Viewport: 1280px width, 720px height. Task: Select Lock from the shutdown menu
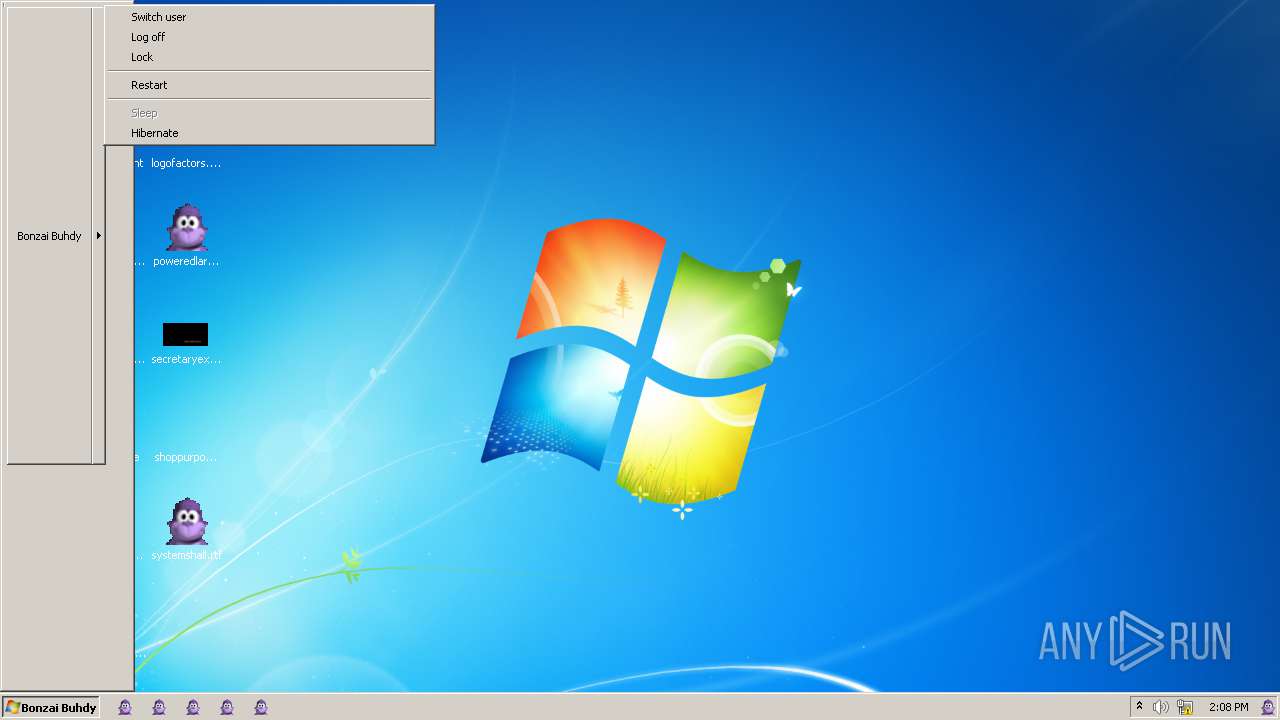click(270, 57)
